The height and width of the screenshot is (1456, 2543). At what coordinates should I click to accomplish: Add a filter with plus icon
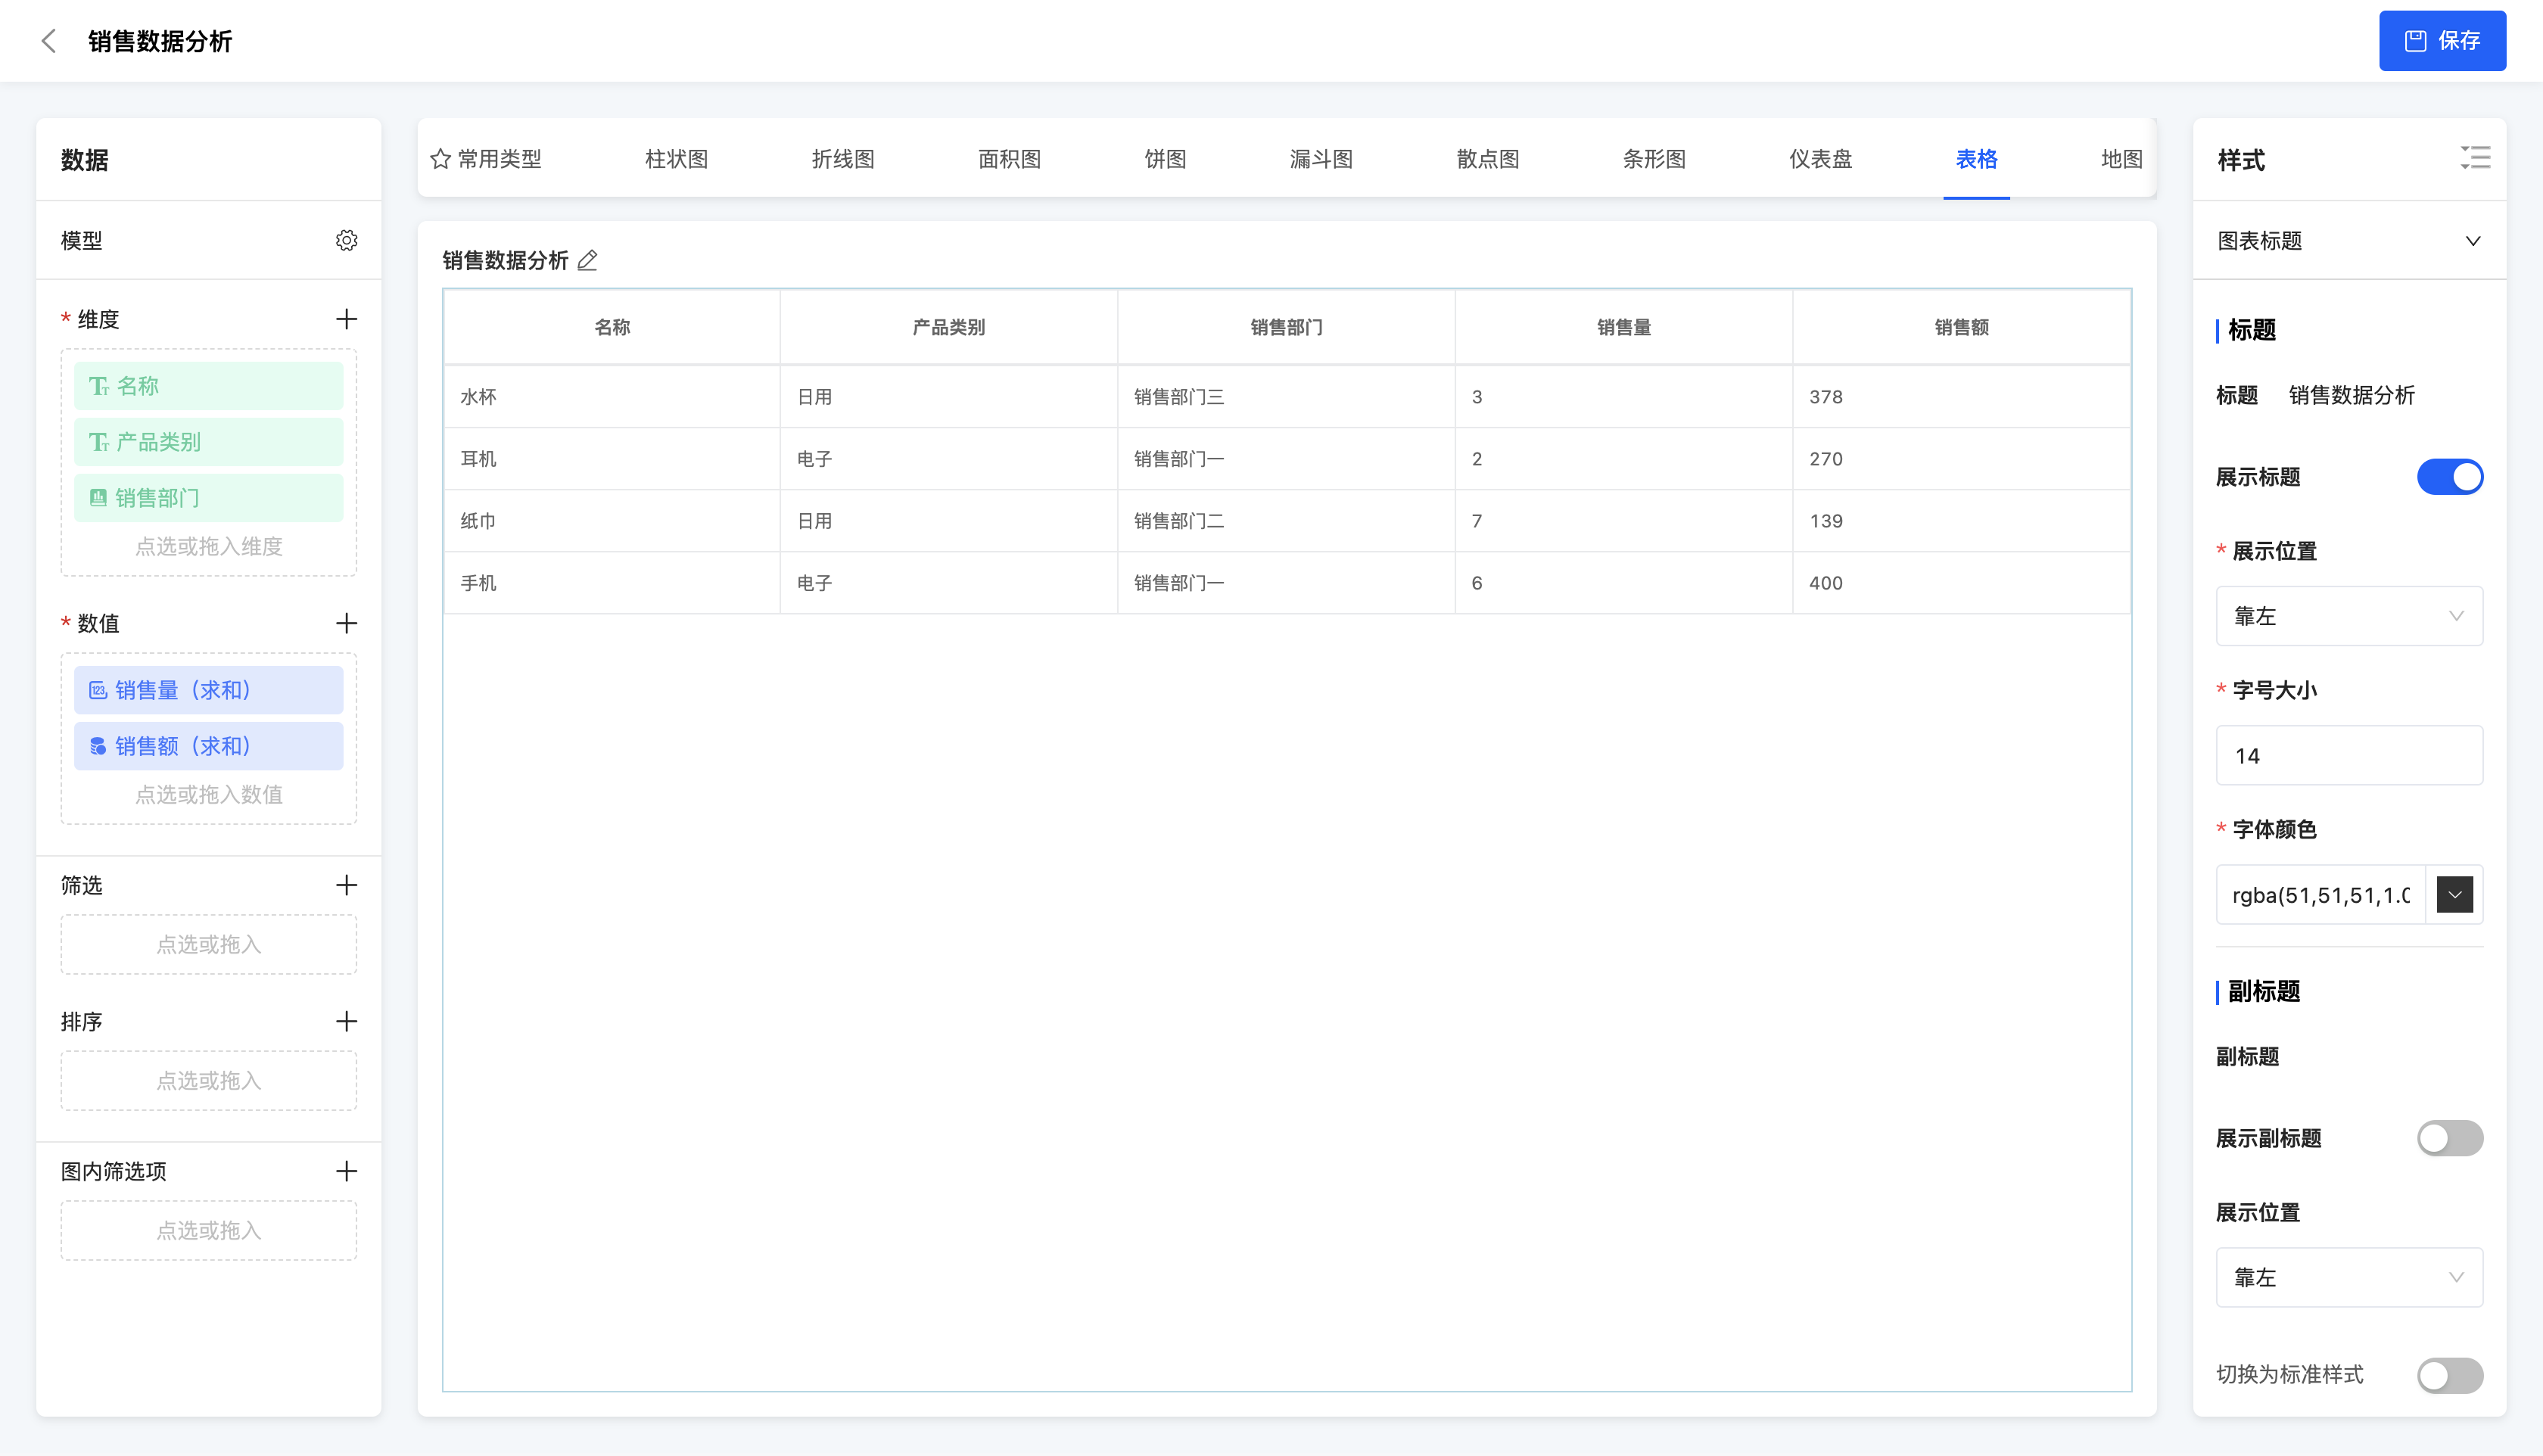(346, 885)
